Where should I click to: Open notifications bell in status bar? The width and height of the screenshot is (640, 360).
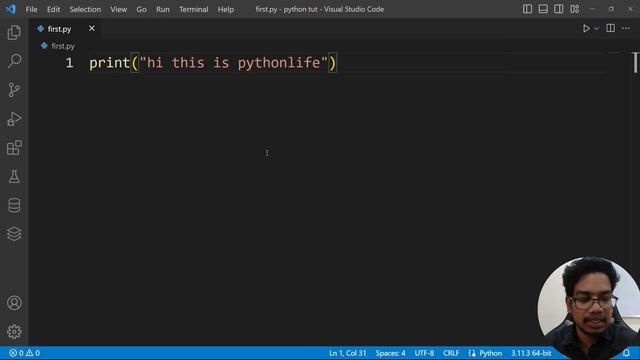(626, 353)
